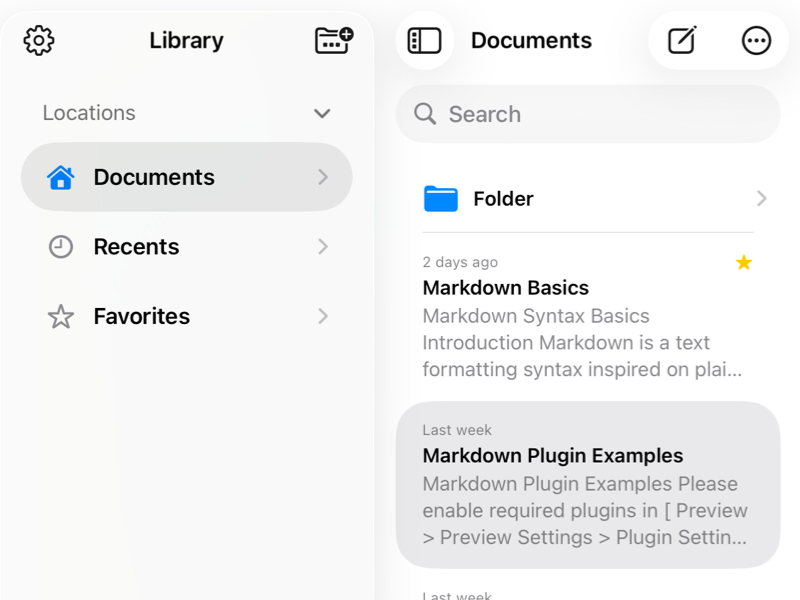Image resolution: width=800 pixels, height=600 pixels.
Task: Toggle the yellow favorite star on Markdown Basics
Action: pyautogui.click(x=743, y=263)
